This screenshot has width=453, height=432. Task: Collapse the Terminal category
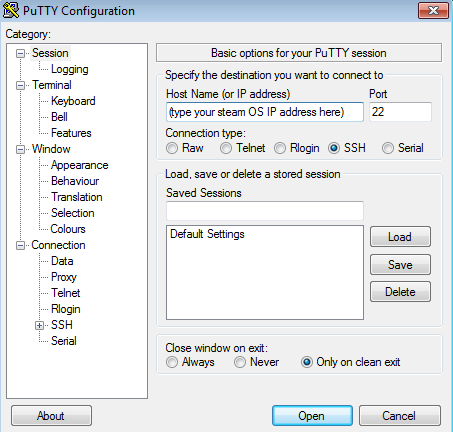[21, 85]
